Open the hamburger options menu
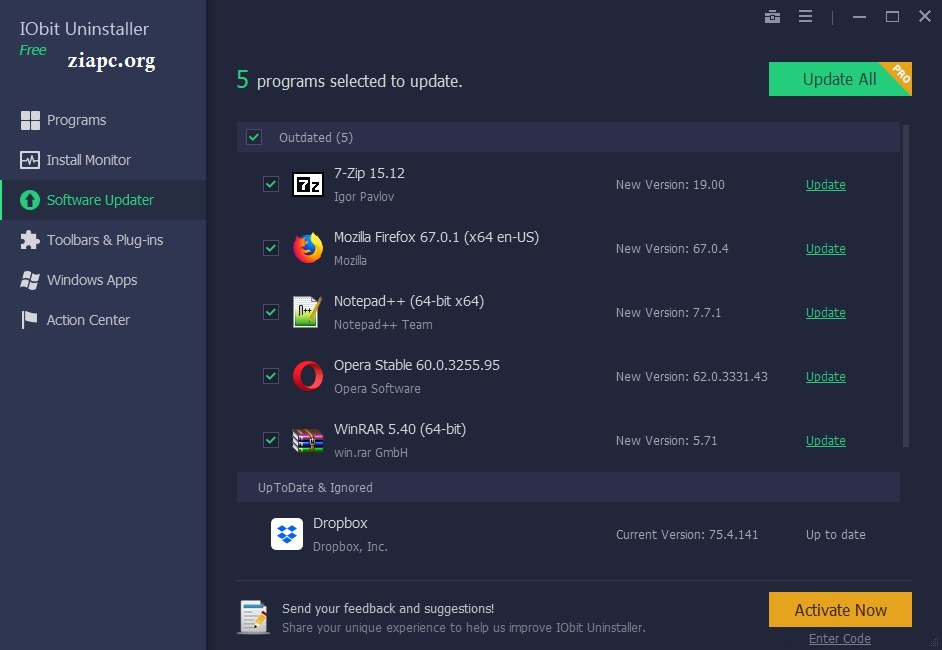The width and height of the screenshot is (942, 650). [806, 16]
